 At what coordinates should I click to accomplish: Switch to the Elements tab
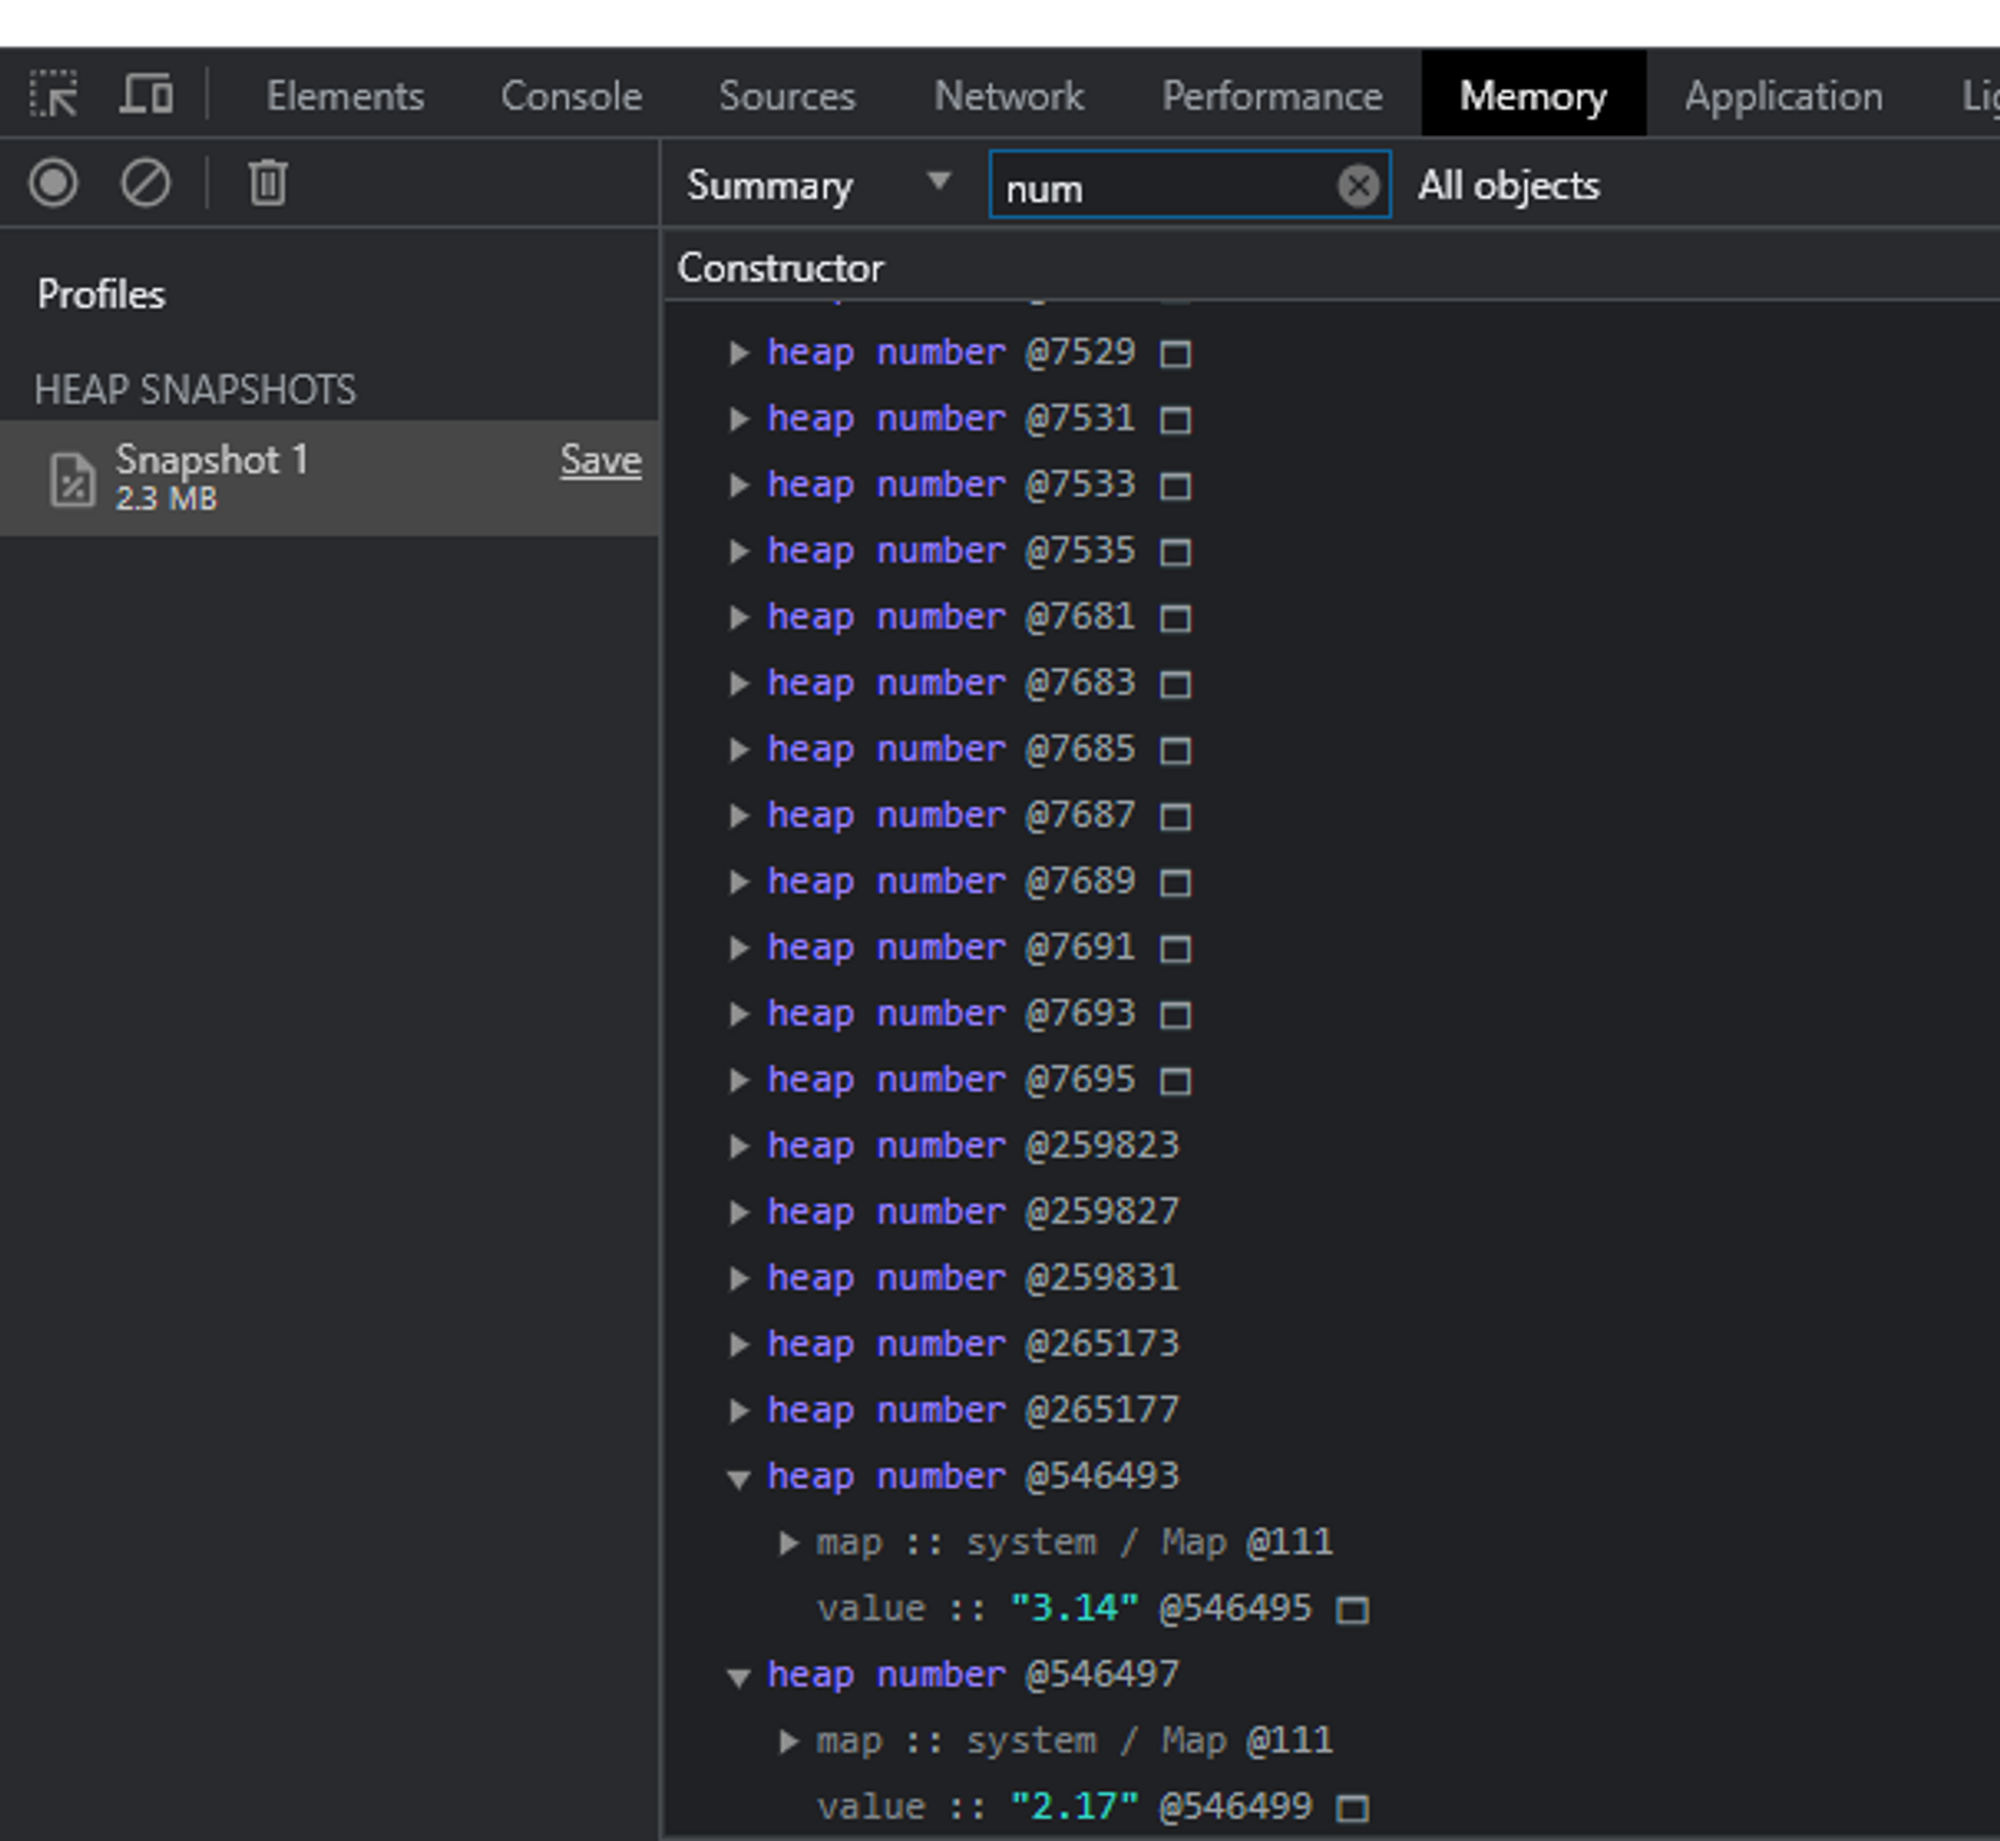click(345, 96)
